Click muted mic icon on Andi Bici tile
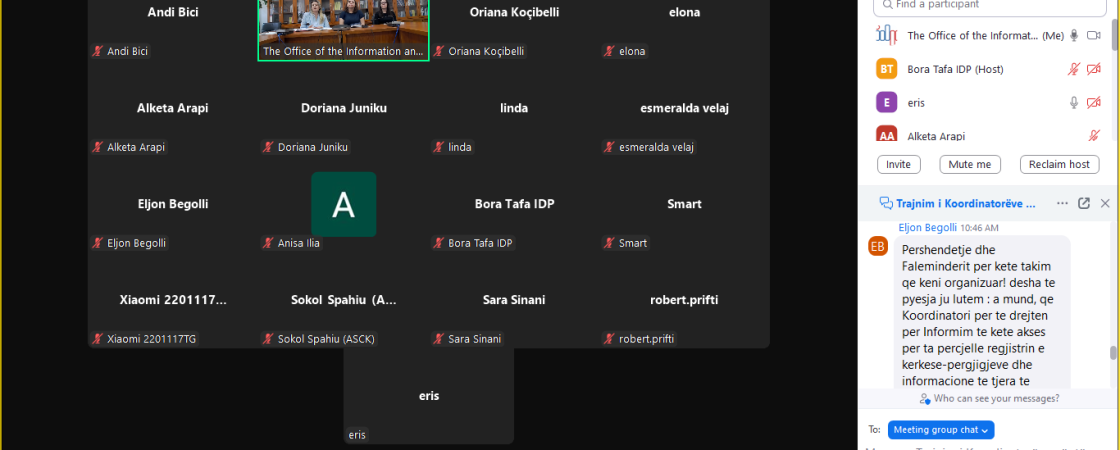1120x450 pixels. point(98,51)
